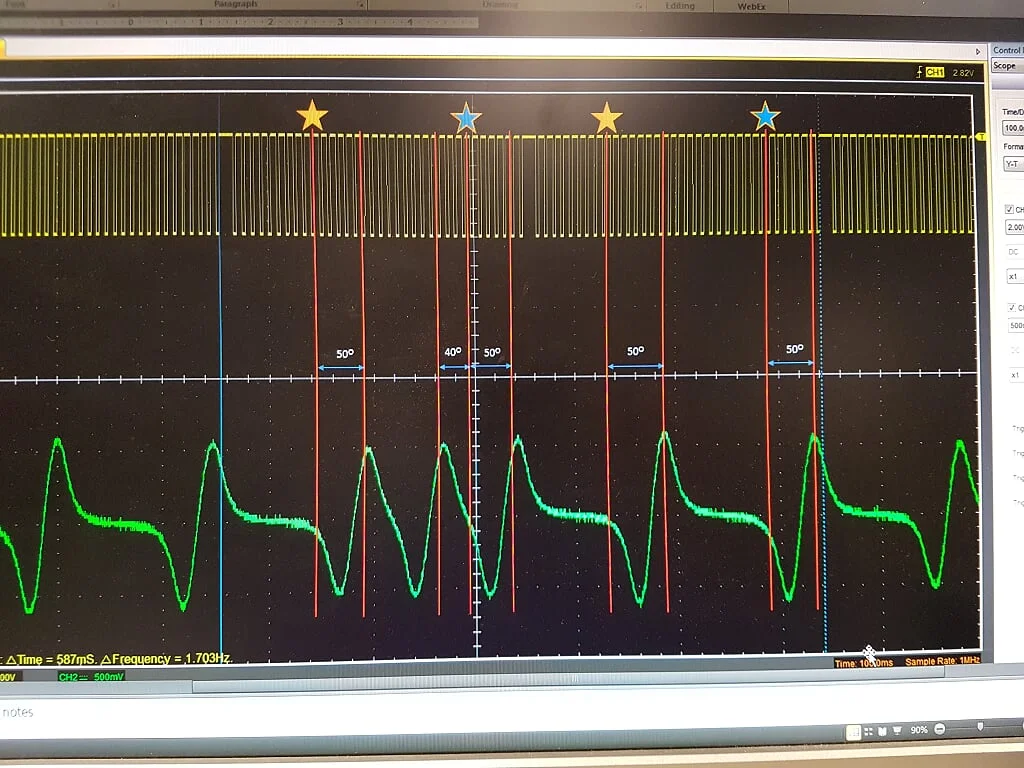
Task: Click the yellow trigger level T marker
Action: (980, 136)
